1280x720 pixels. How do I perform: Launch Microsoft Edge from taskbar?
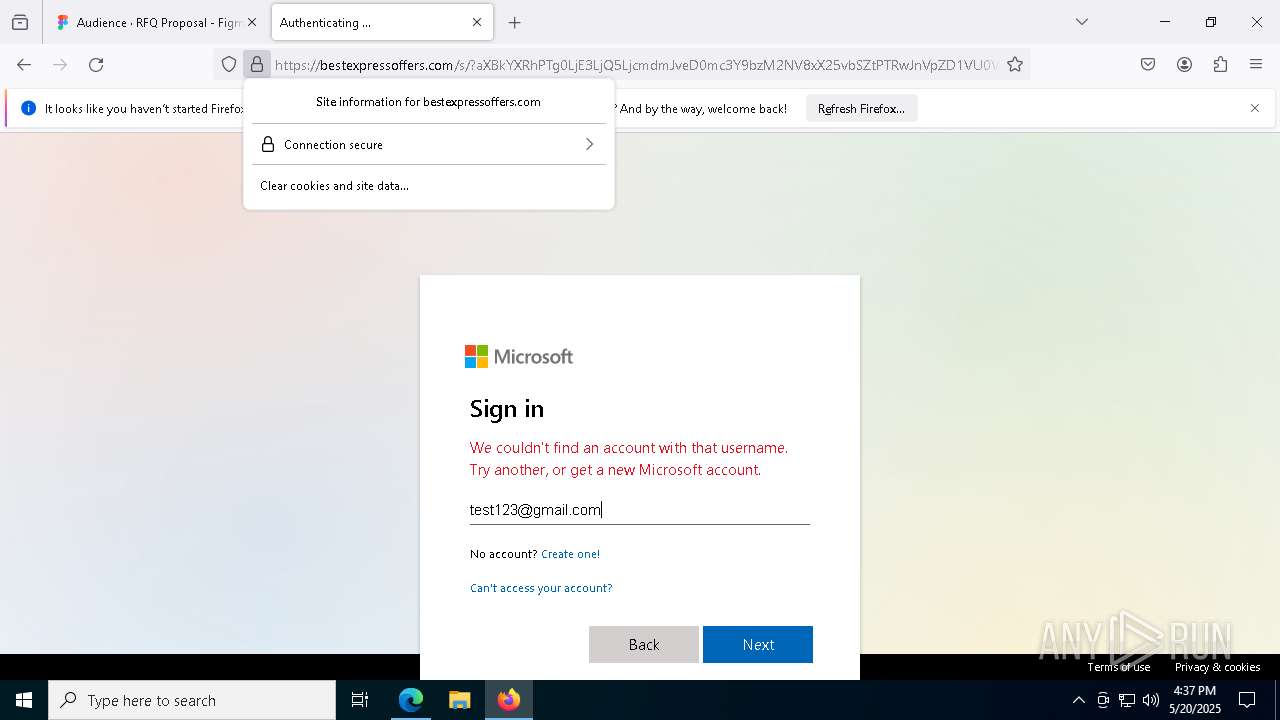coord(411,701)
